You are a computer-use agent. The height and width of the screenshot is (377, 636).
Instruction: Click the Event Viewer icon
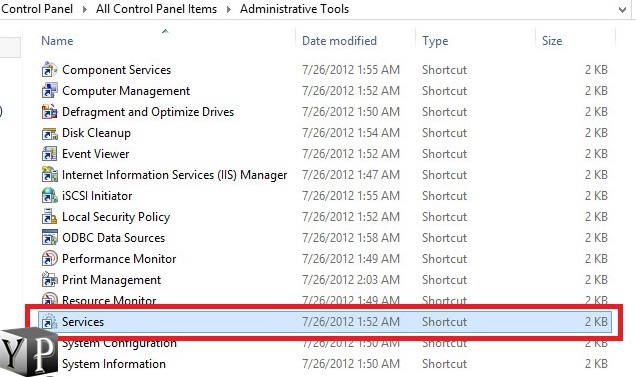pyautogui.click(x=49, y=154)
